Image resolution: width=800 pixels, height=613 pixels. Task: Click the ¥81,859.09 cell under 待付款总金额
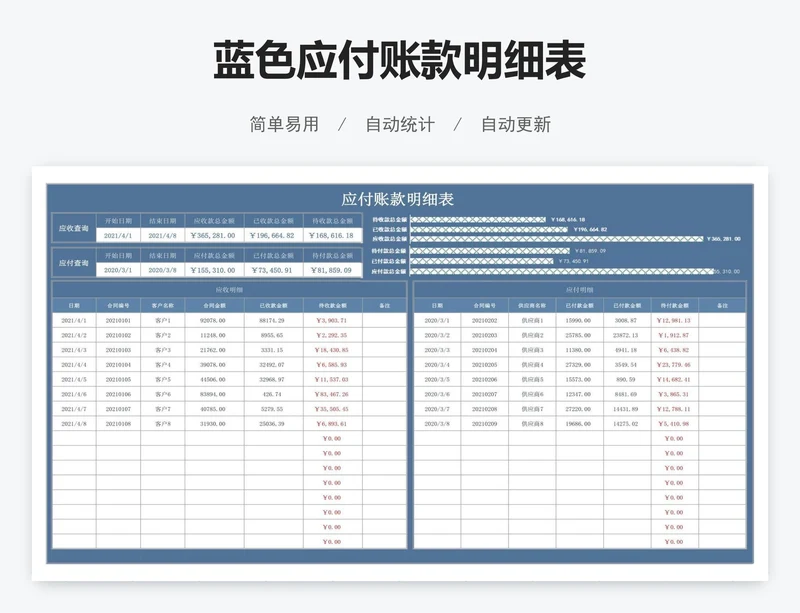pyautogui.click(x=333, y=270)
